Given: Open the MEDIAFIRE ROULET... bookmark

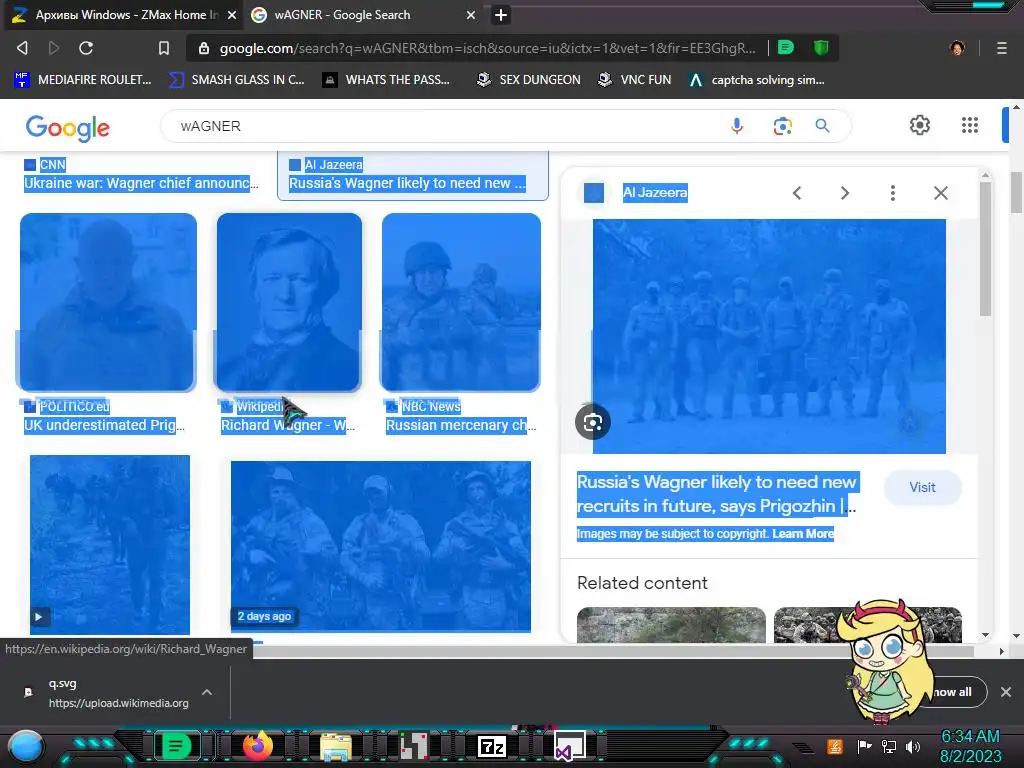Looking at the screenshot, I should click(x=82, y=80).
